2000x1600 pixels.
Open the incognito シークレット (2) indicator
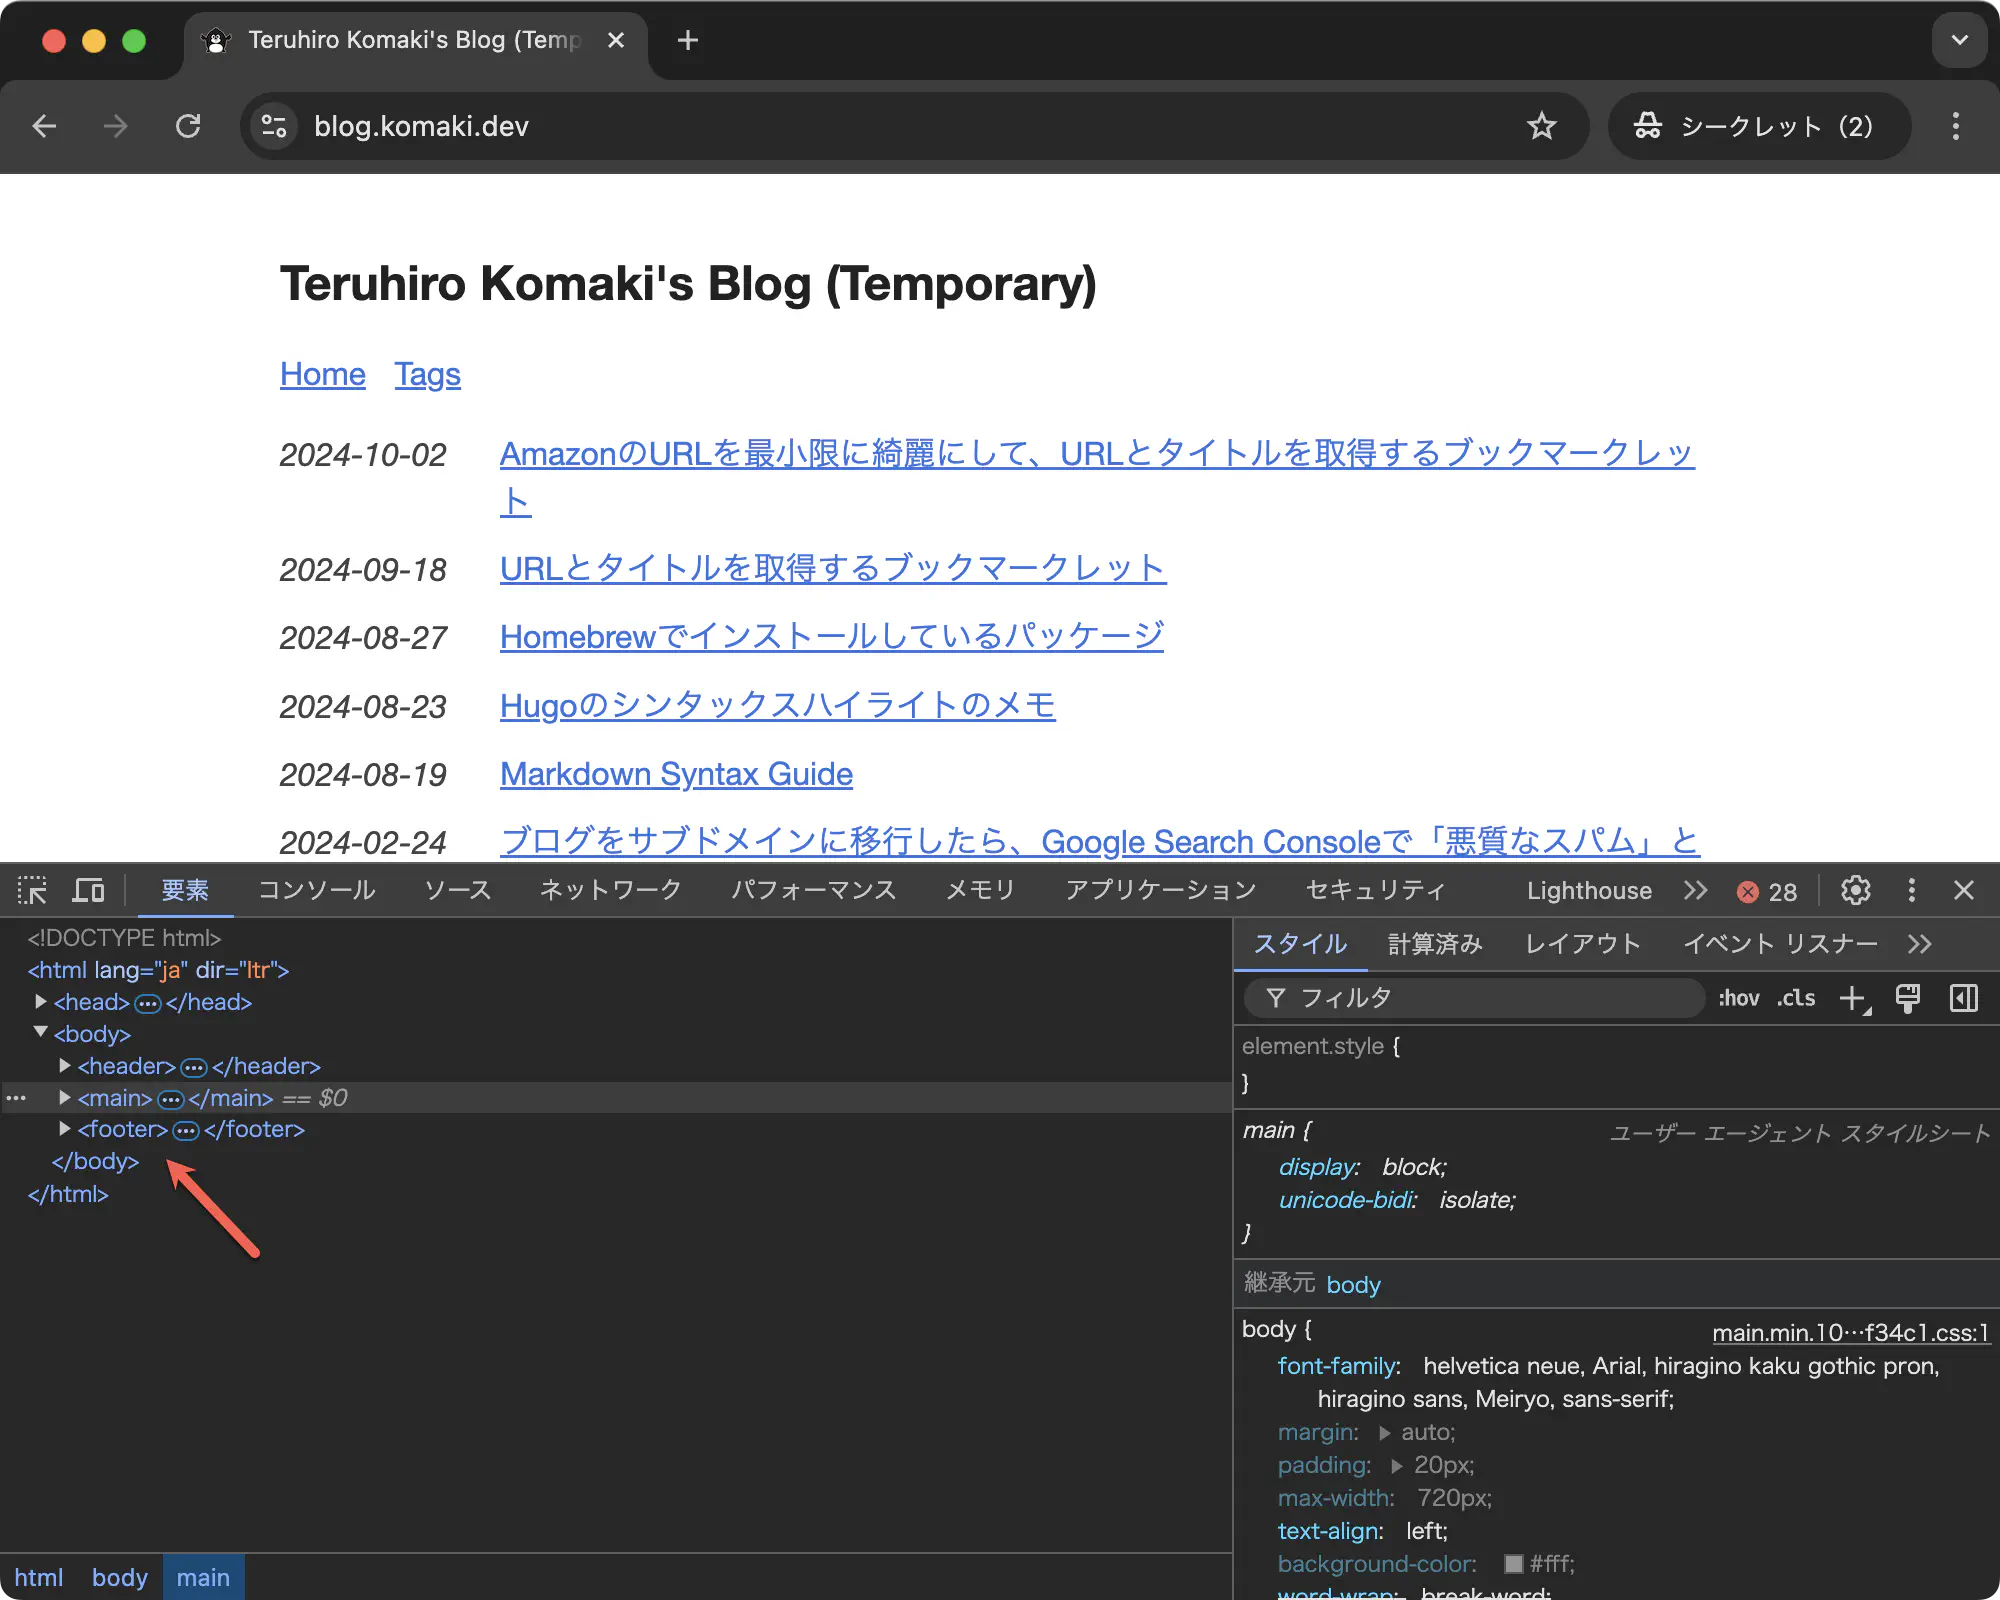tap(1758, 126)
